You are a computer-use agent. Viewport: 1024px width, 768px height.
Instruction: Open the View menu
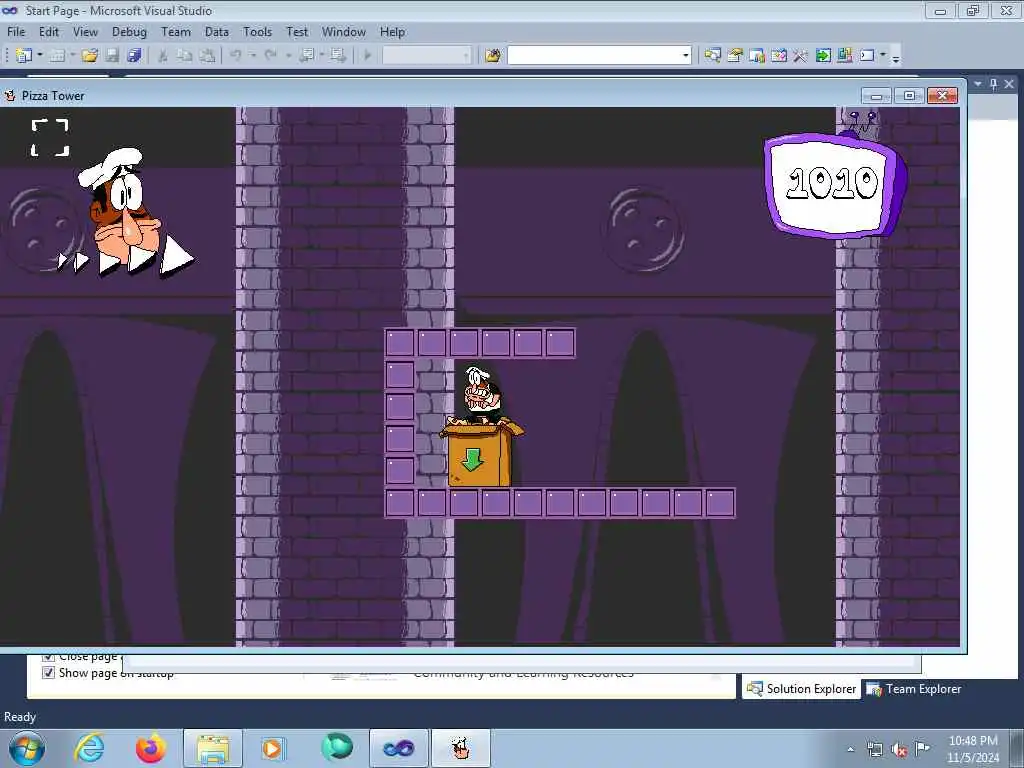[85, 32]
